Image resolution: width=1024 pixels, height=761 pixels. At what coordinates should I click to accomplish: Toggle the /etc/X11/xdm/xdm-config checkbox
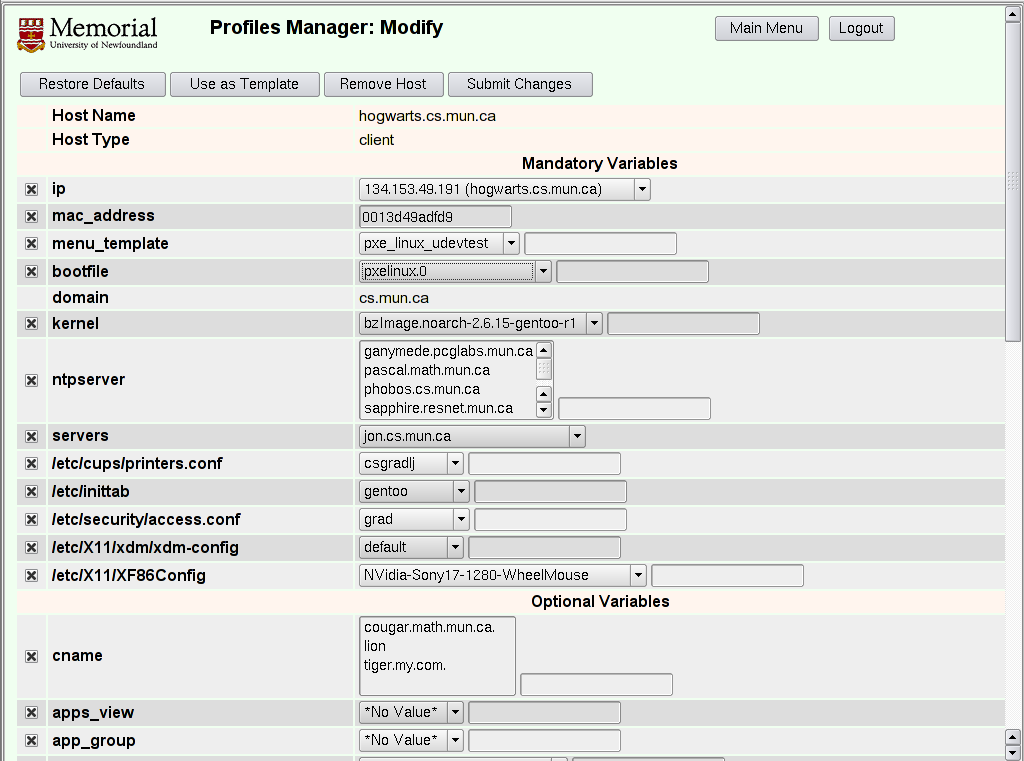pos(31,548)
